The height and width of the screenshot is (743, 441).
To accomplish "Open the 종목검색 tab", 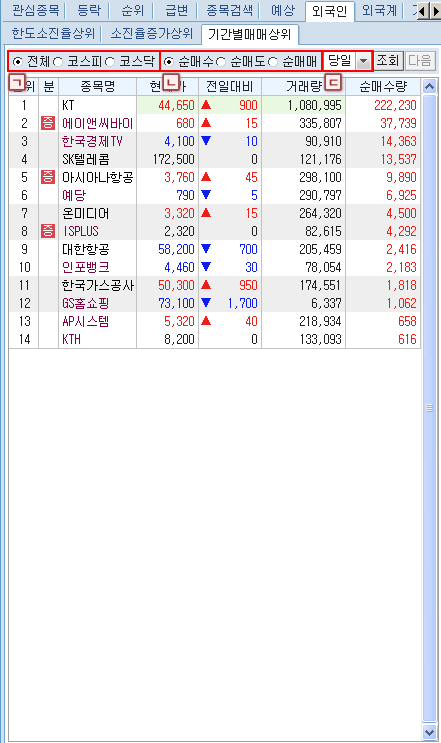I will [x=230, y=10].
